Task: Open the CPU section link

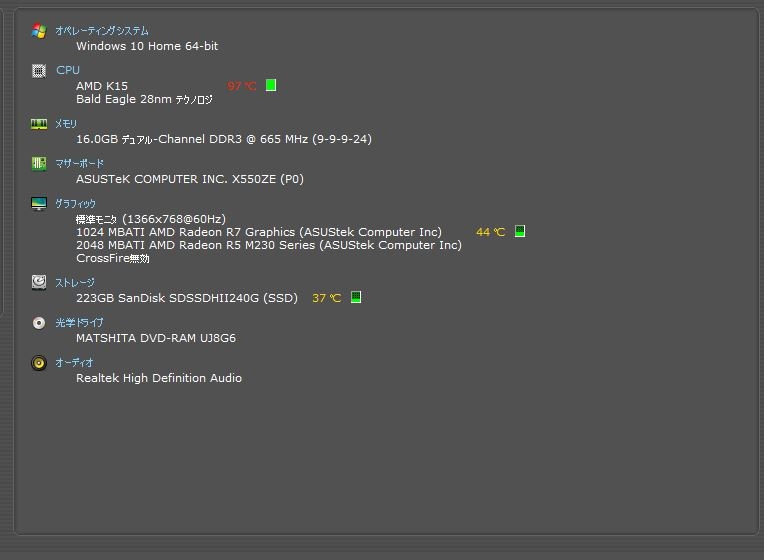Action: click(68, 70)
